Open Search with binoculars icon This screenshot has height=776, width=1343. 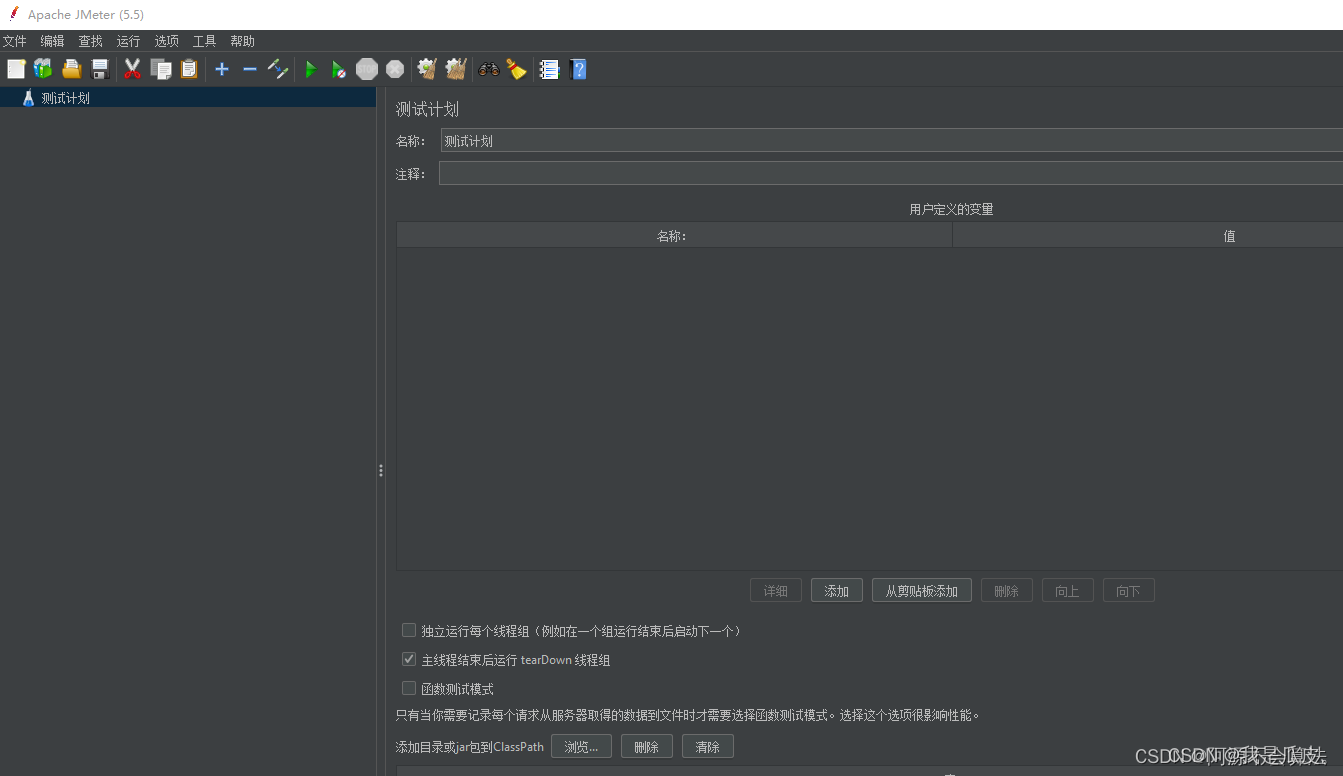pyautogui.click(x=488, y=69)
